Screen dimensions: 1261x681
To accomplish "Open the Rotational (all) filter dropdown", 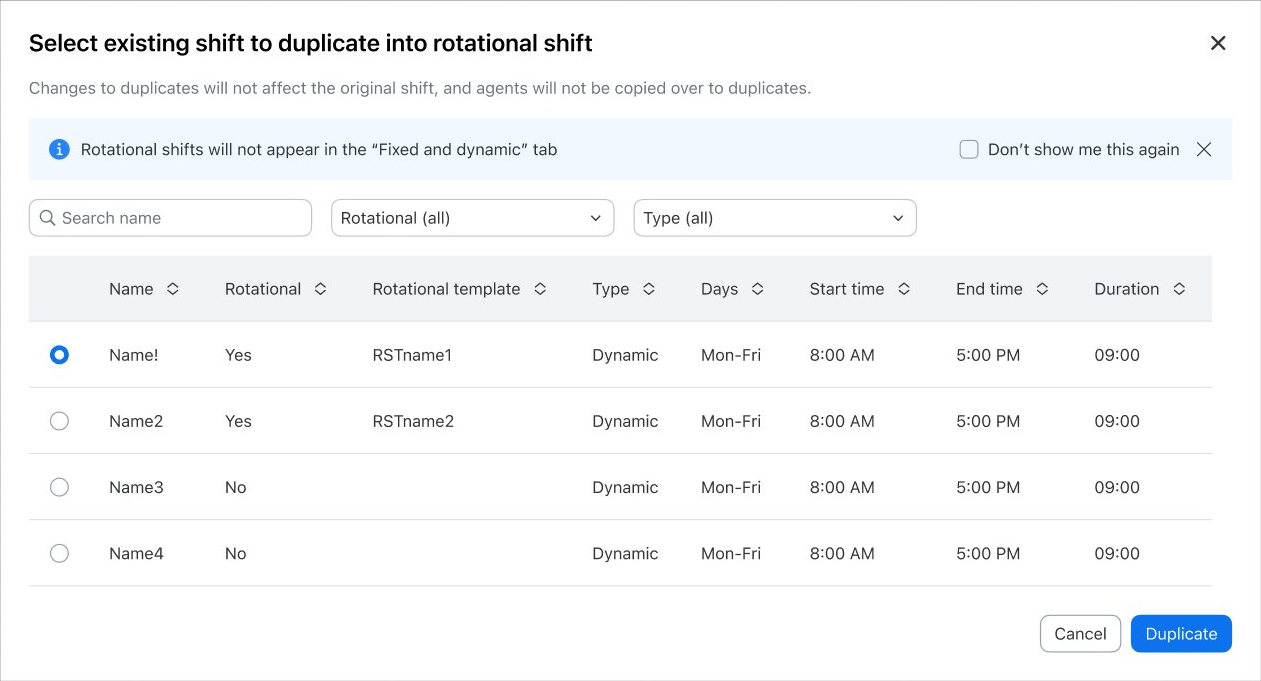I will [472, 218].
